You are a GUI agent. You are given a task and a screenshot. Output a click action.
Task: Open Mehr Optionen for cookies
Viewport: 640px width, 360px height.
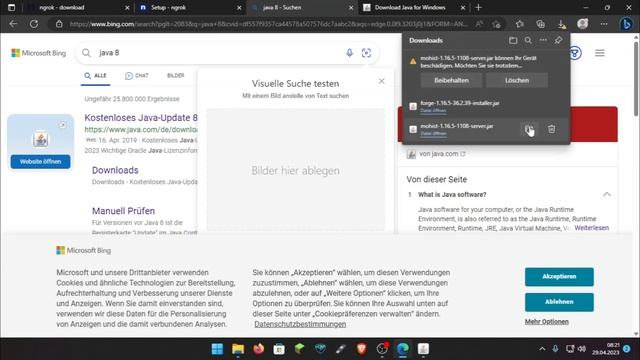(547, 322)
